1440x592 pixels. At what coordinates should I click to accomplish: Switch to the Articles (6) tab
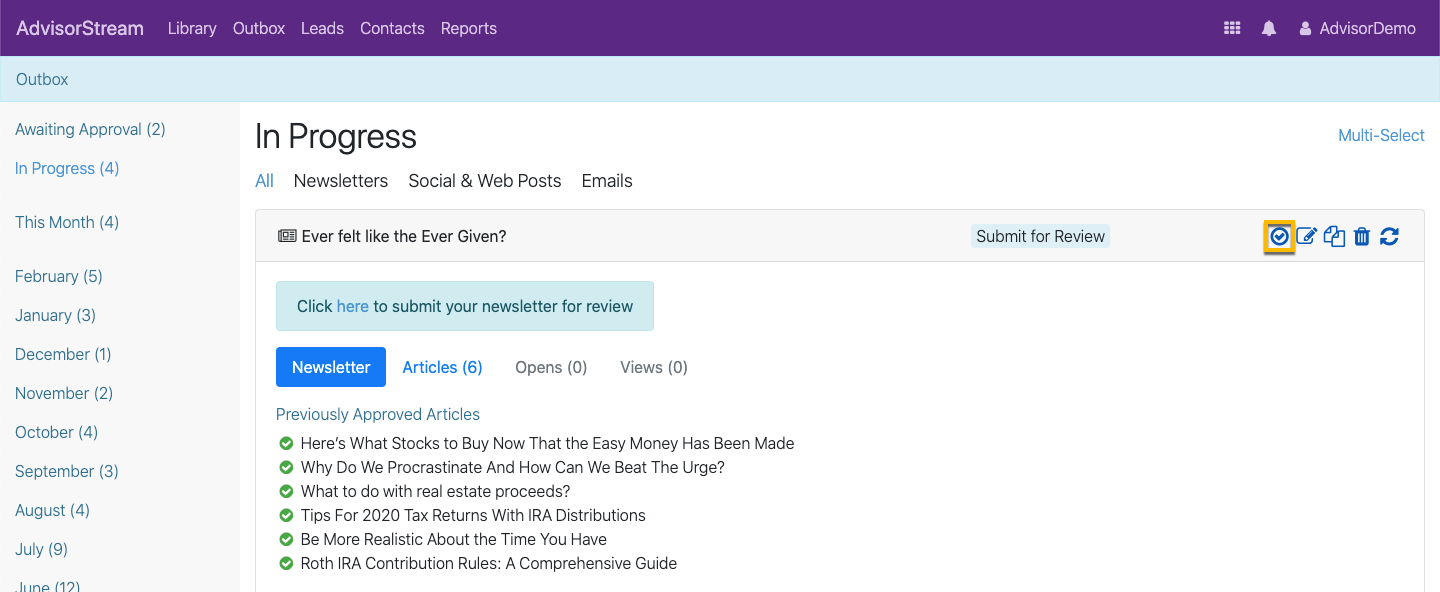tap(442, 367)
